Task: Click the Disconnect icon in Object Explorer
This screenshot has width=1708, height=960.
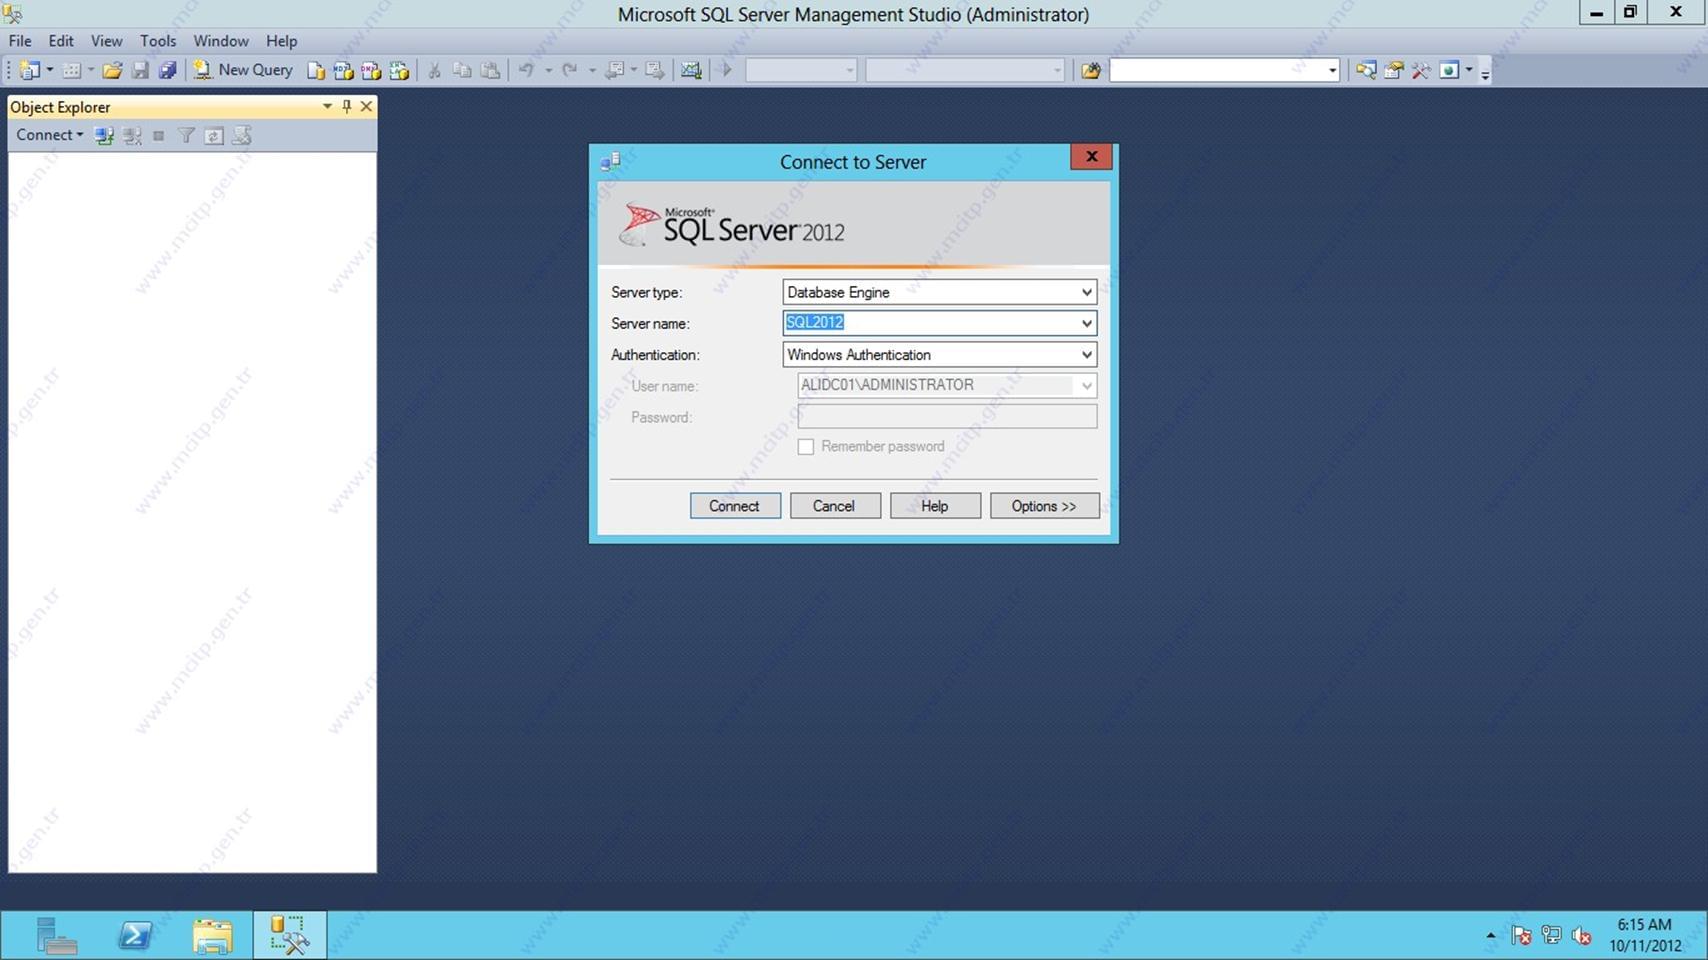Action: point(132,135)
